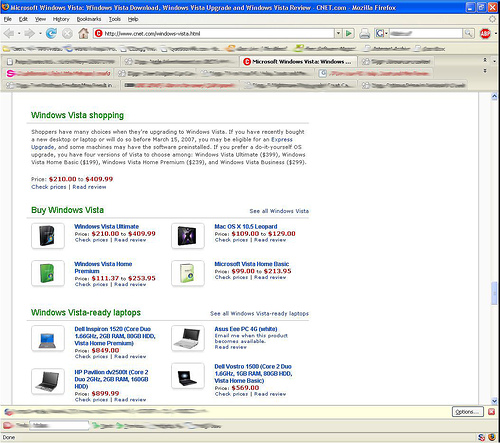Open the Windows Vista Ultimate product link
This screenshot has height=443, width=500.
coord(106,226)
